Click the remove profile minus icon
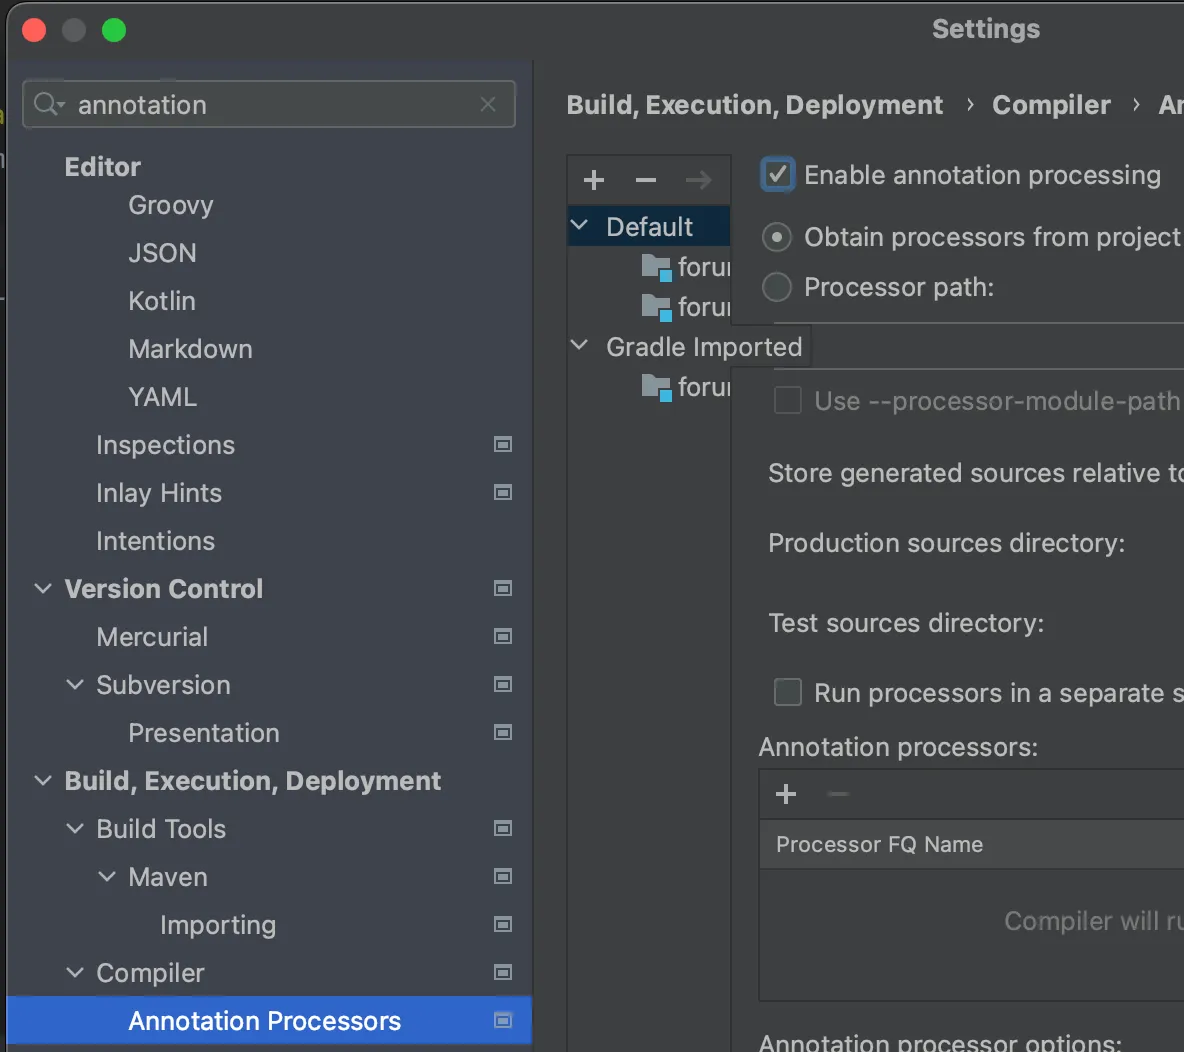Image resolution: width=1184 pixels, height=1052 pixels. (646, 180)
